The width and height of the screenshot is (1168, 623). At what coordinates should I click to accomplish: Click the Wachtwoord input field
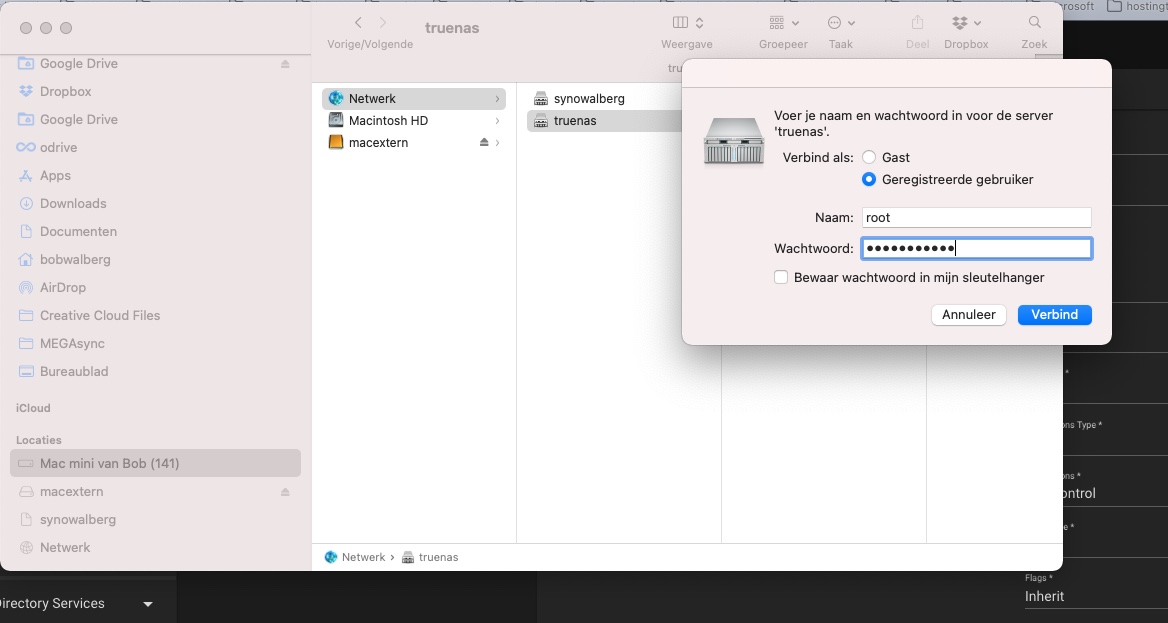click(x=977, y=248)
